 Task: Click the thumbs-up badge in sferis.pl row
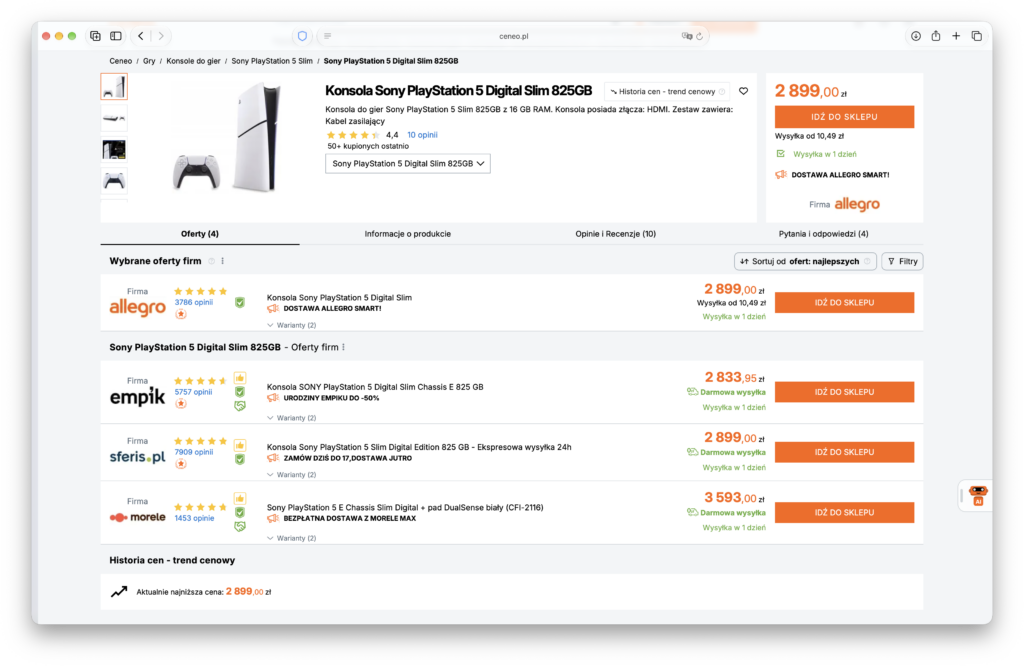point(240,445)
